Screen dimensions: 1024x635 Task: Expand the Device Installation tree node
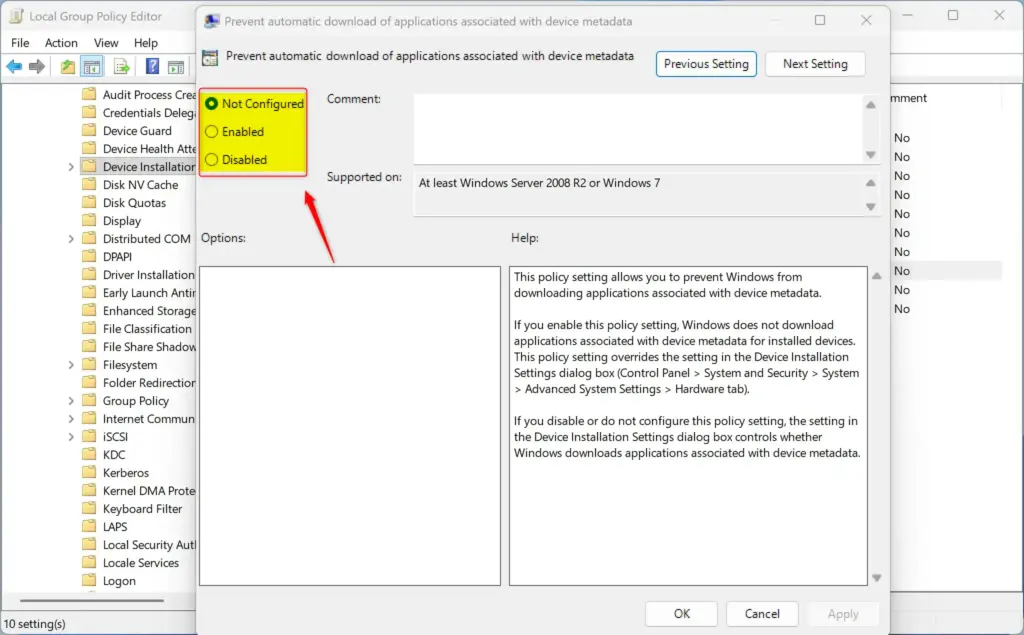[71, 167]
